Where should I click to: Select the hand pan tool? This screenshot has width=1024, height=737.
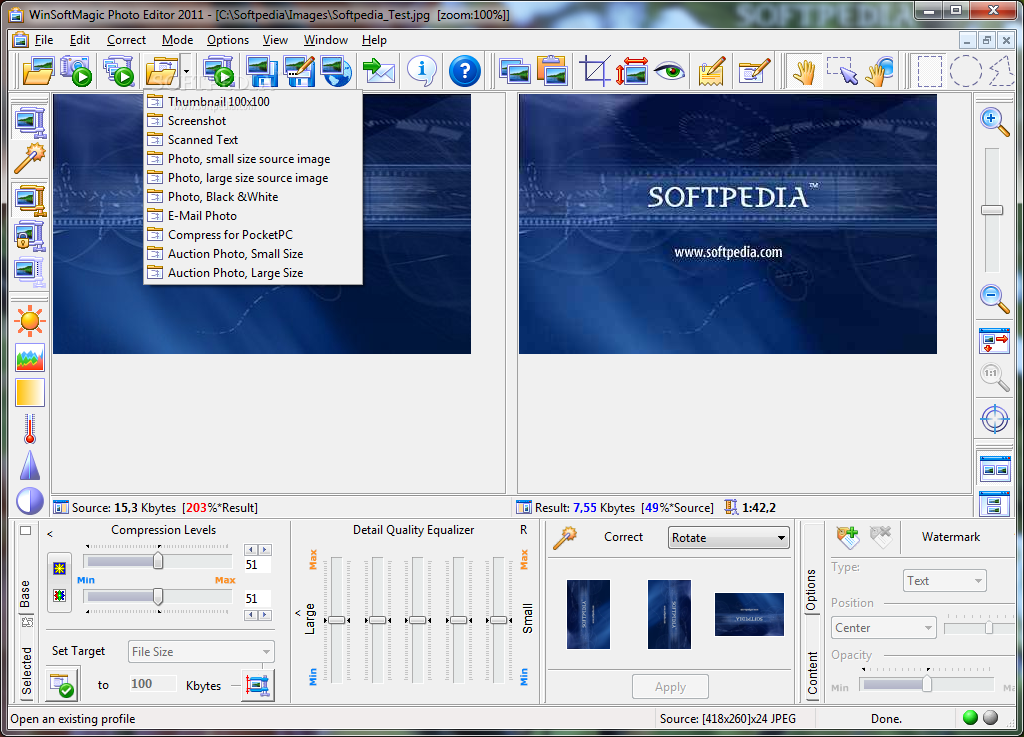[804, 71]
